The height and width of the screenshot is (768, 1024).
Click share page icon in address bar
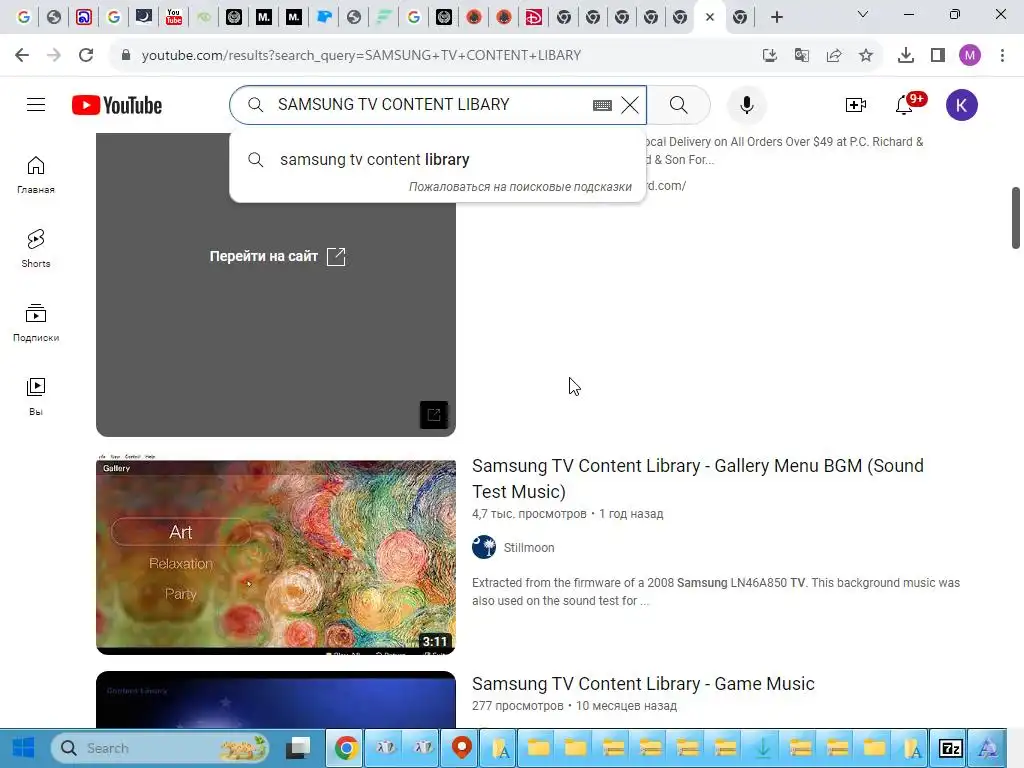pos(834,55)
